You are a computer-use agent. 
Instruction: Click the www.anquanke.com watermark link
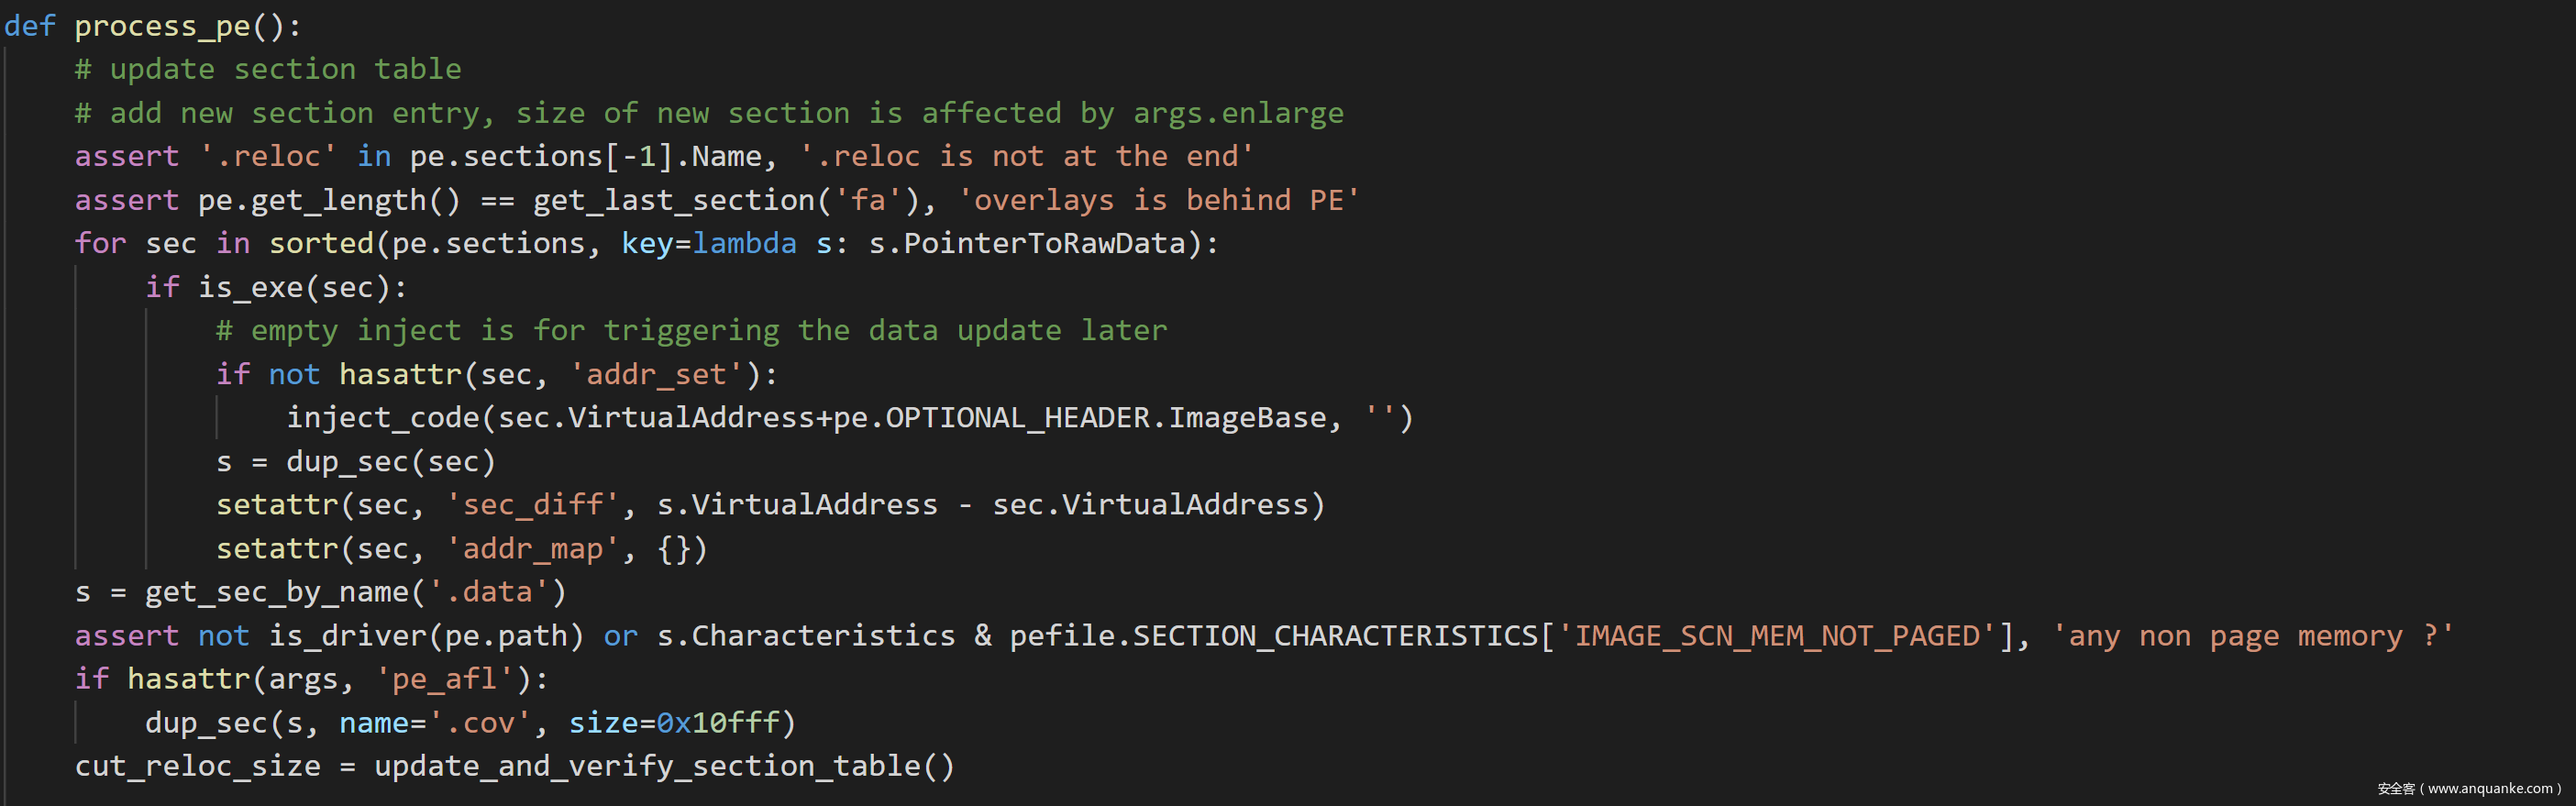[x=2490, y=789]
